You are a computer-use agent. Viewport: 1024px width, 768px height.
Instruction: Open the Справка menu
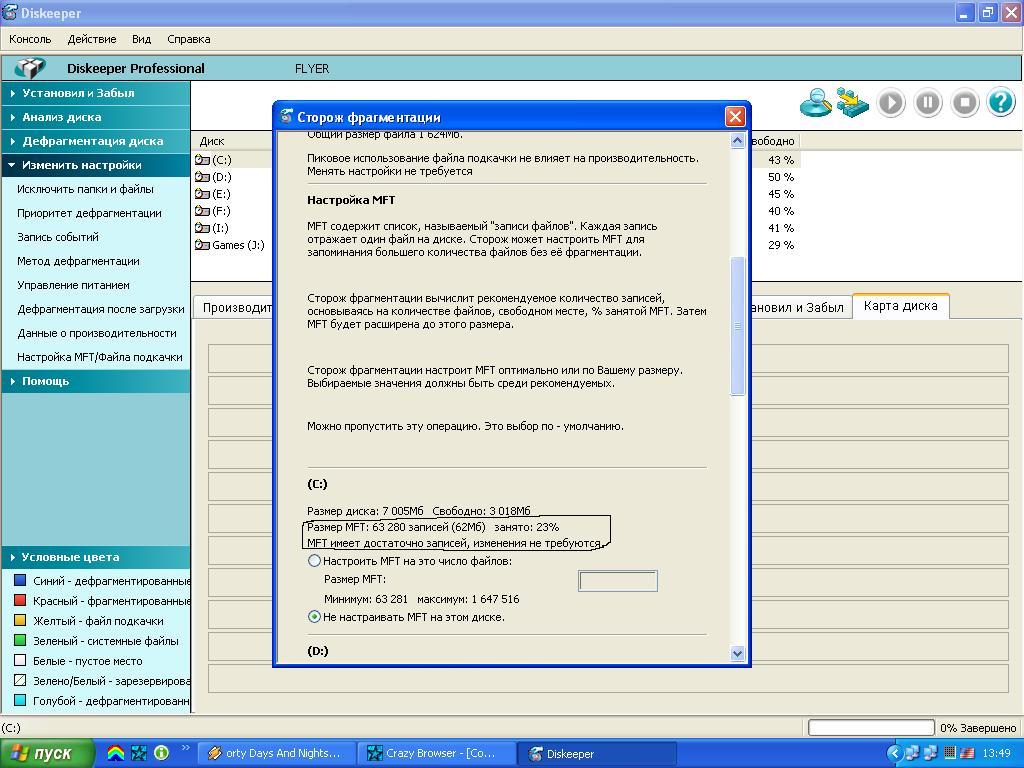tap(189, 39)
